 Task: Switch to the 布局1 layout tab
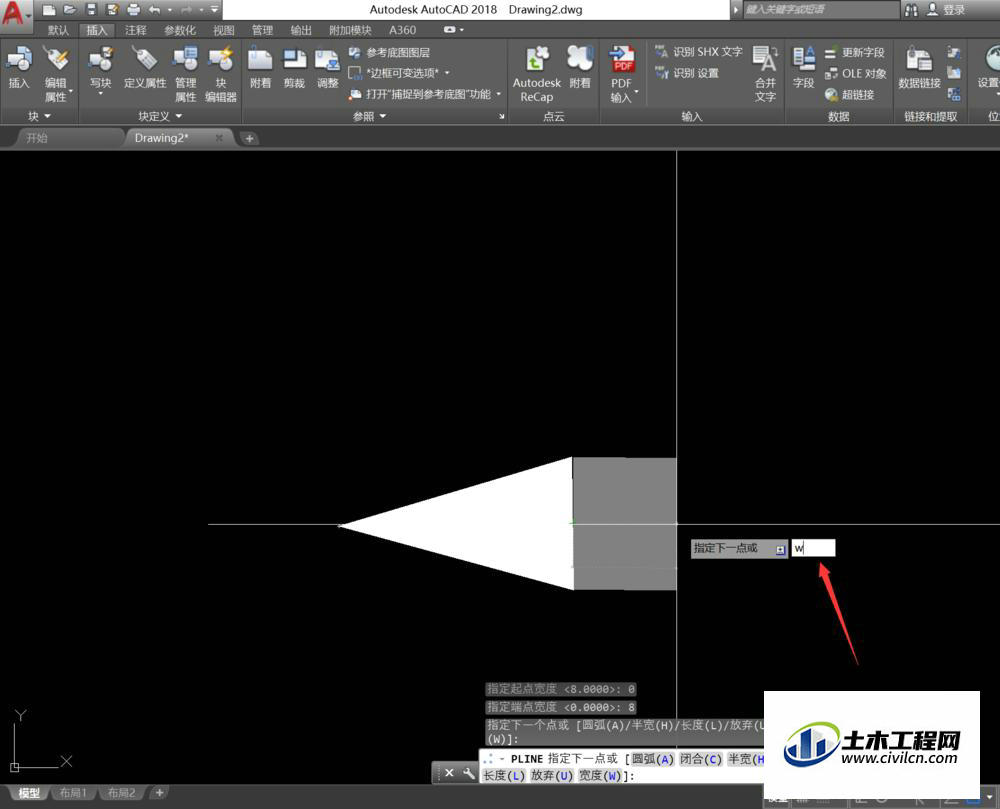(x=73, y=792)
